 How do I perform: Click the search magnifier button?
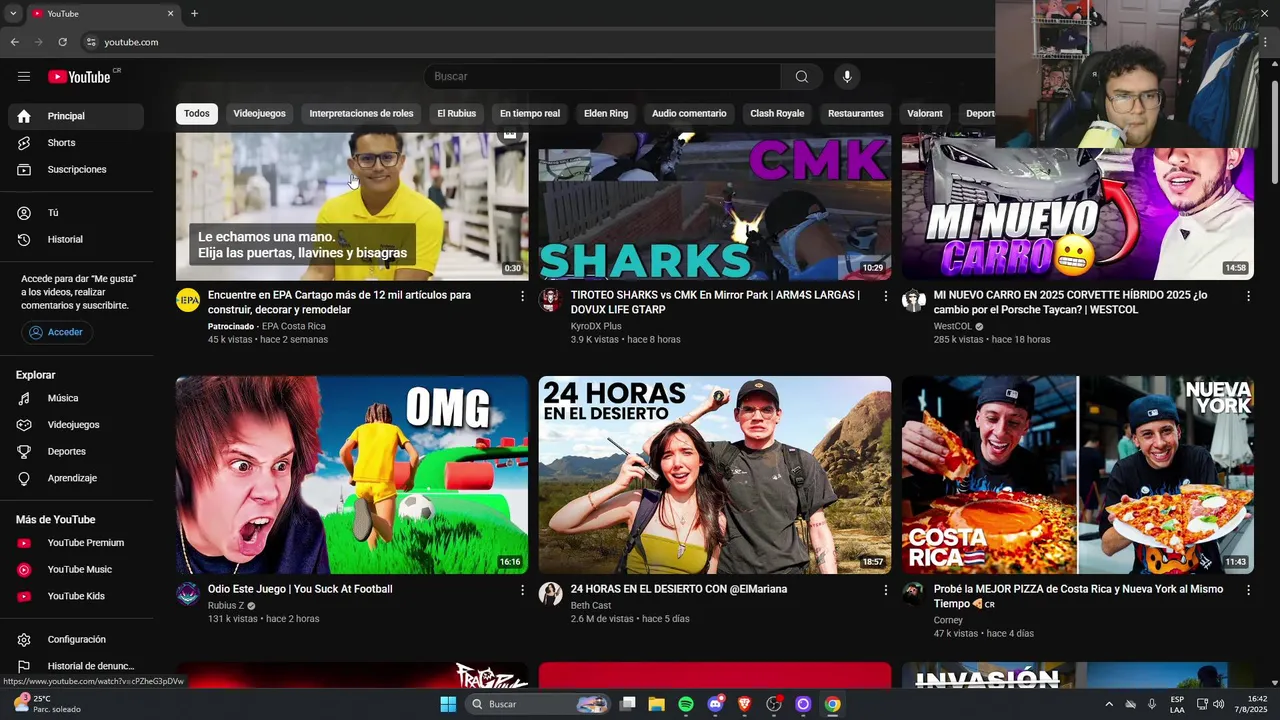(x=801, y=77)
